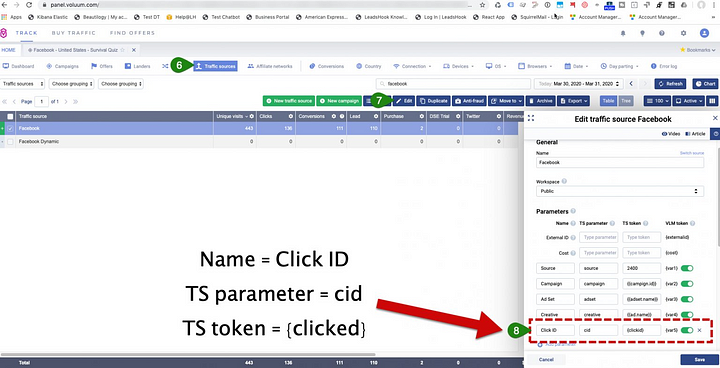Expand the Export dropdown
This screenshot has height=368, width=720.
(573, 101)
